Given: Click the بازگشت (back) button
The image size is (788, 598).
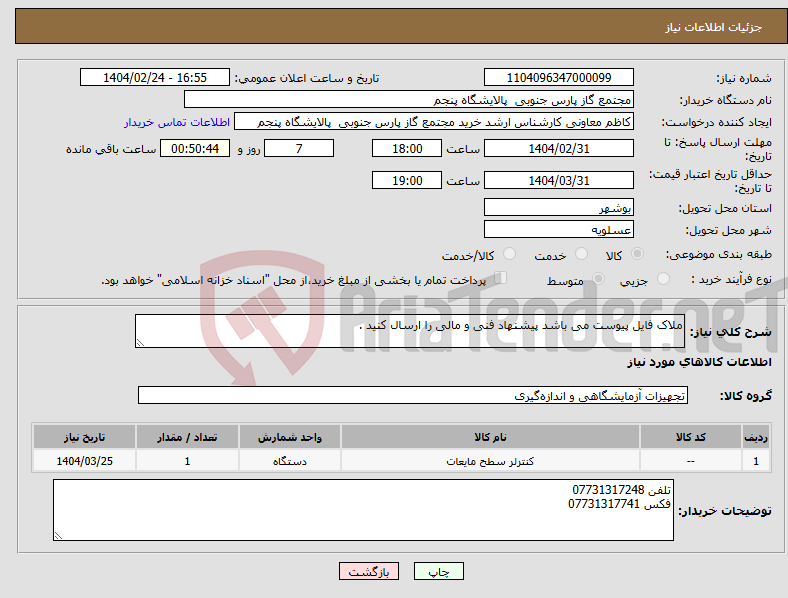Looking at the screenshot, I should pos(369,571).
